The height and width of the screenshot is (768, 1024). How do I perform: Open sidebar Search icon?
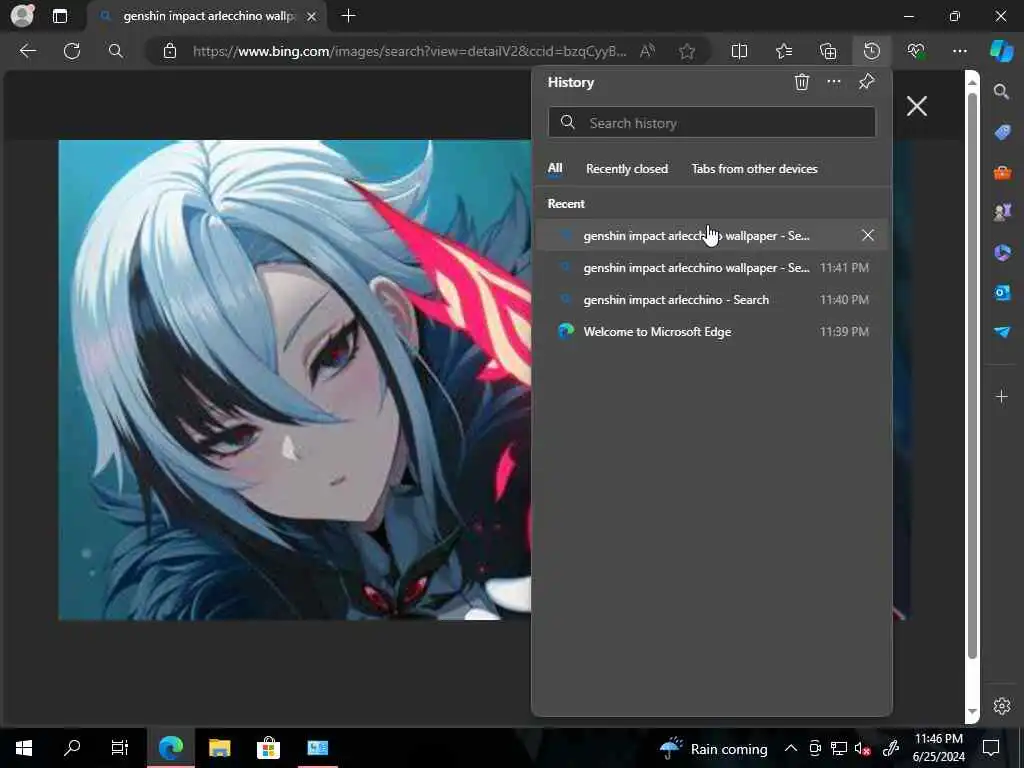1002,92
